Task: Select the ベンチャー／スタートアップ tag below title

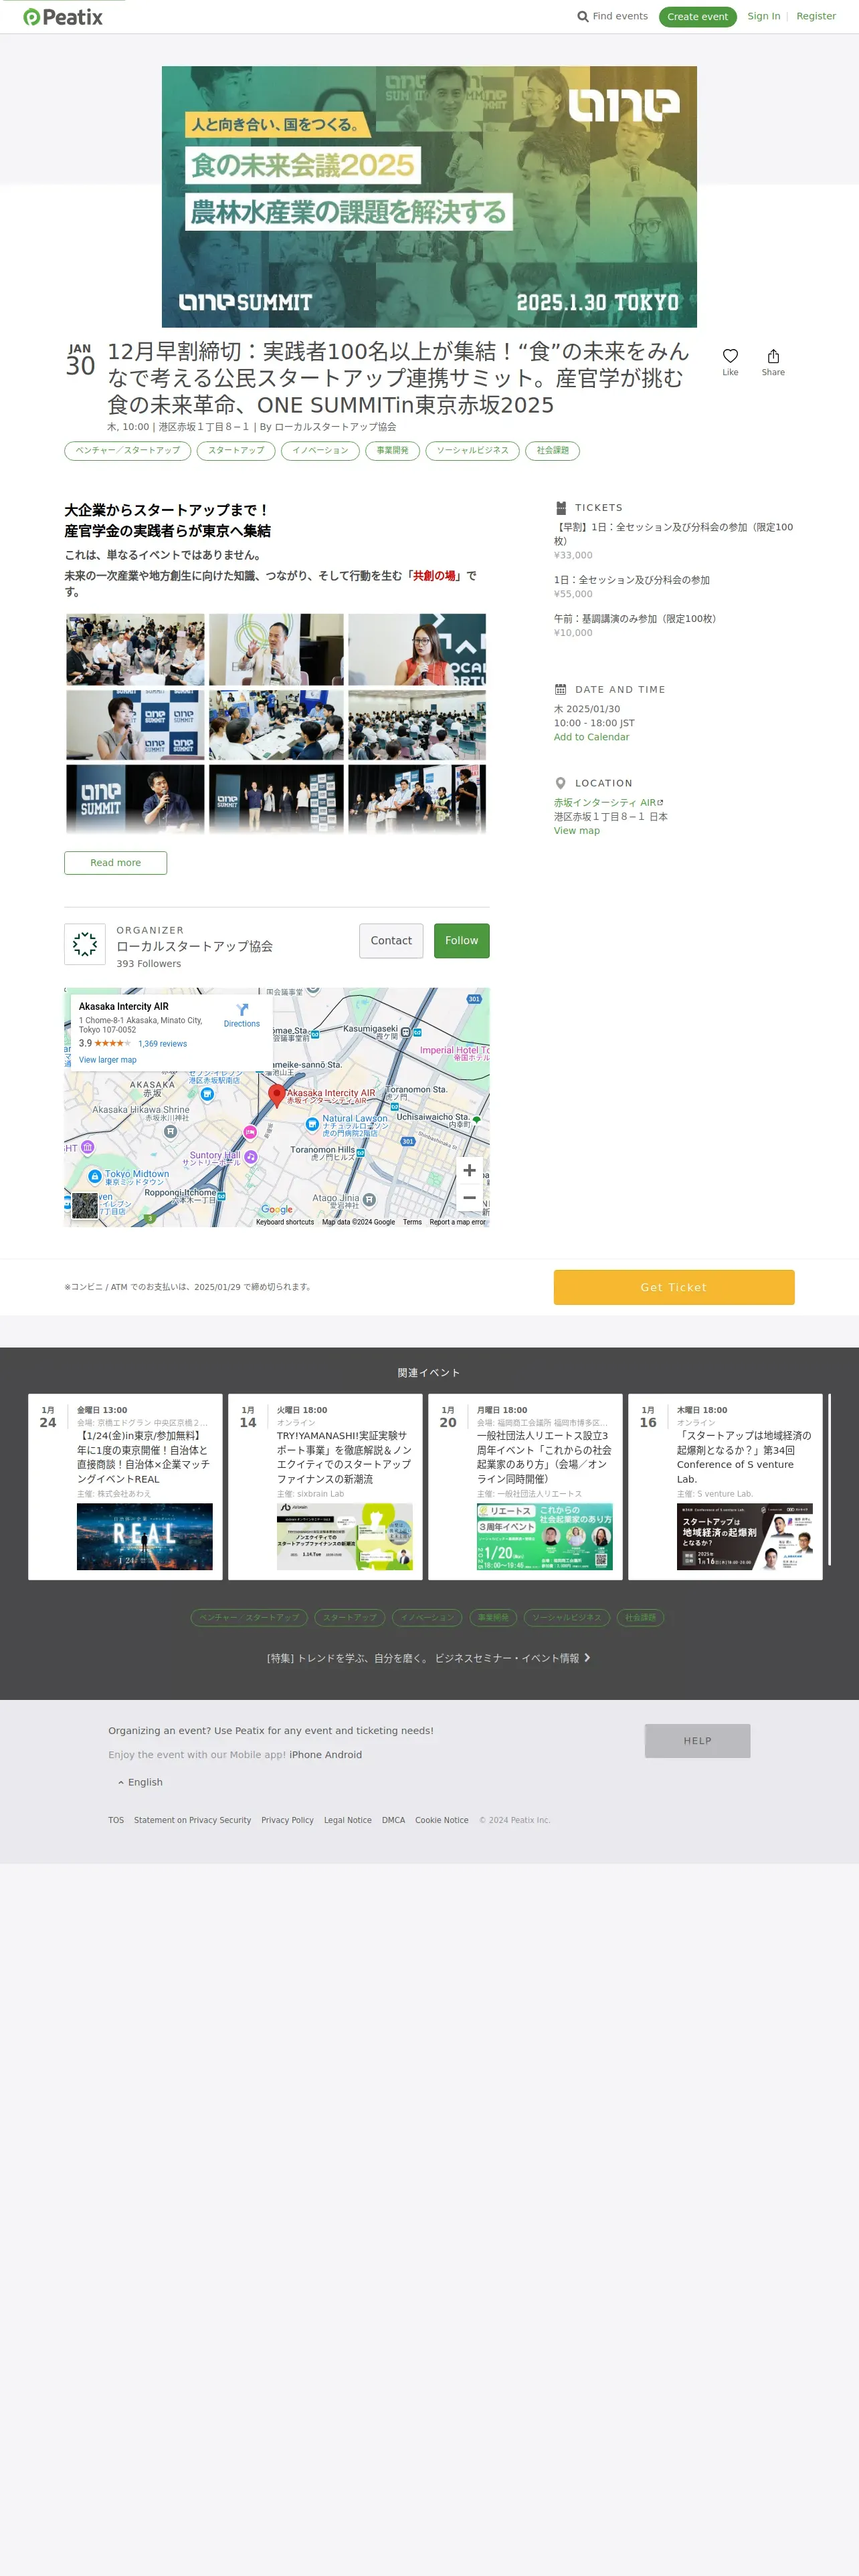Action: point(128,451)
